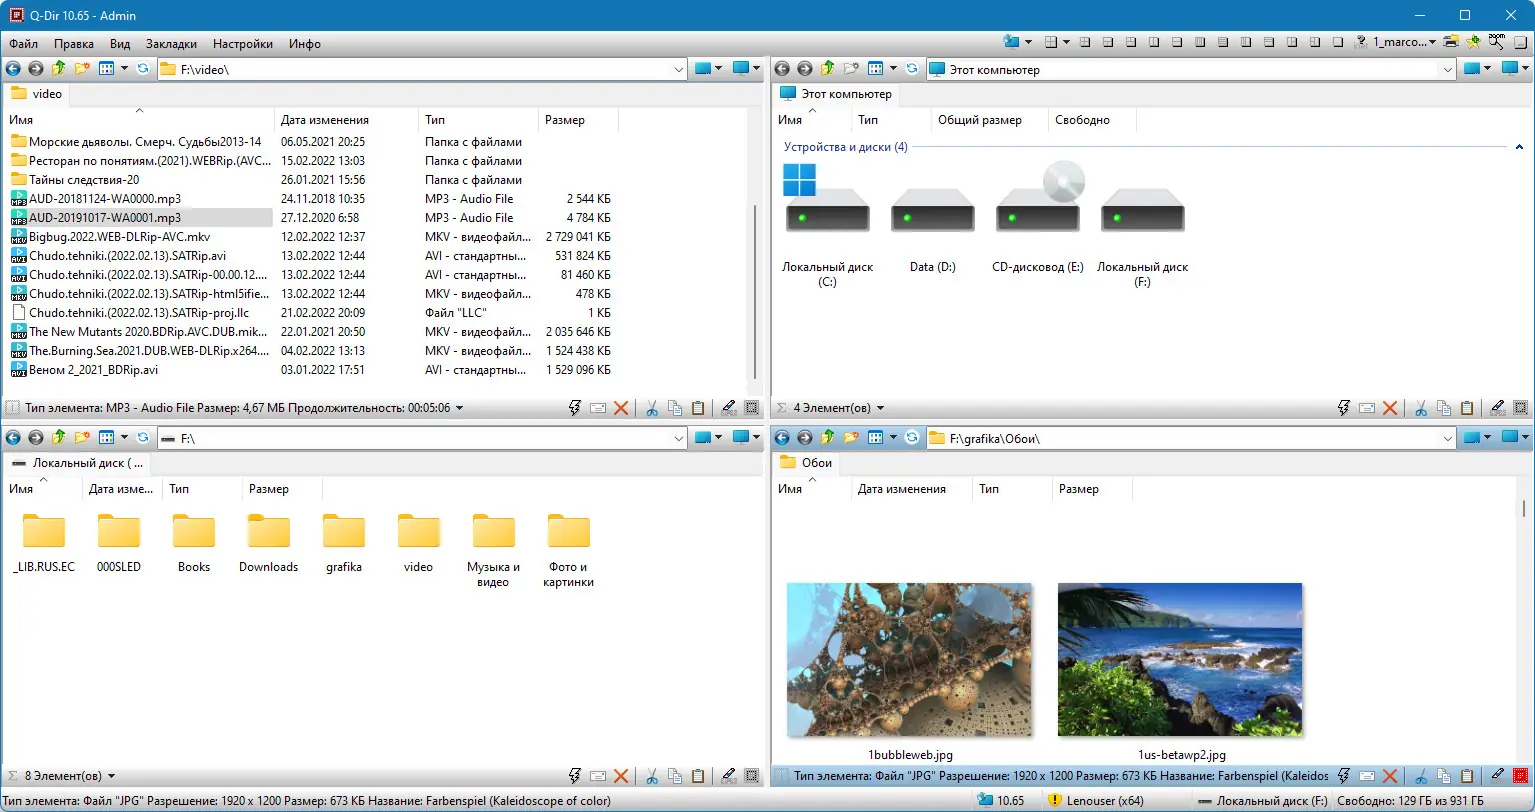The height and width of the screenshot is (812, 1535).
Task: Open the 1_marco layout dropdown
Action: pos(1433,43)
